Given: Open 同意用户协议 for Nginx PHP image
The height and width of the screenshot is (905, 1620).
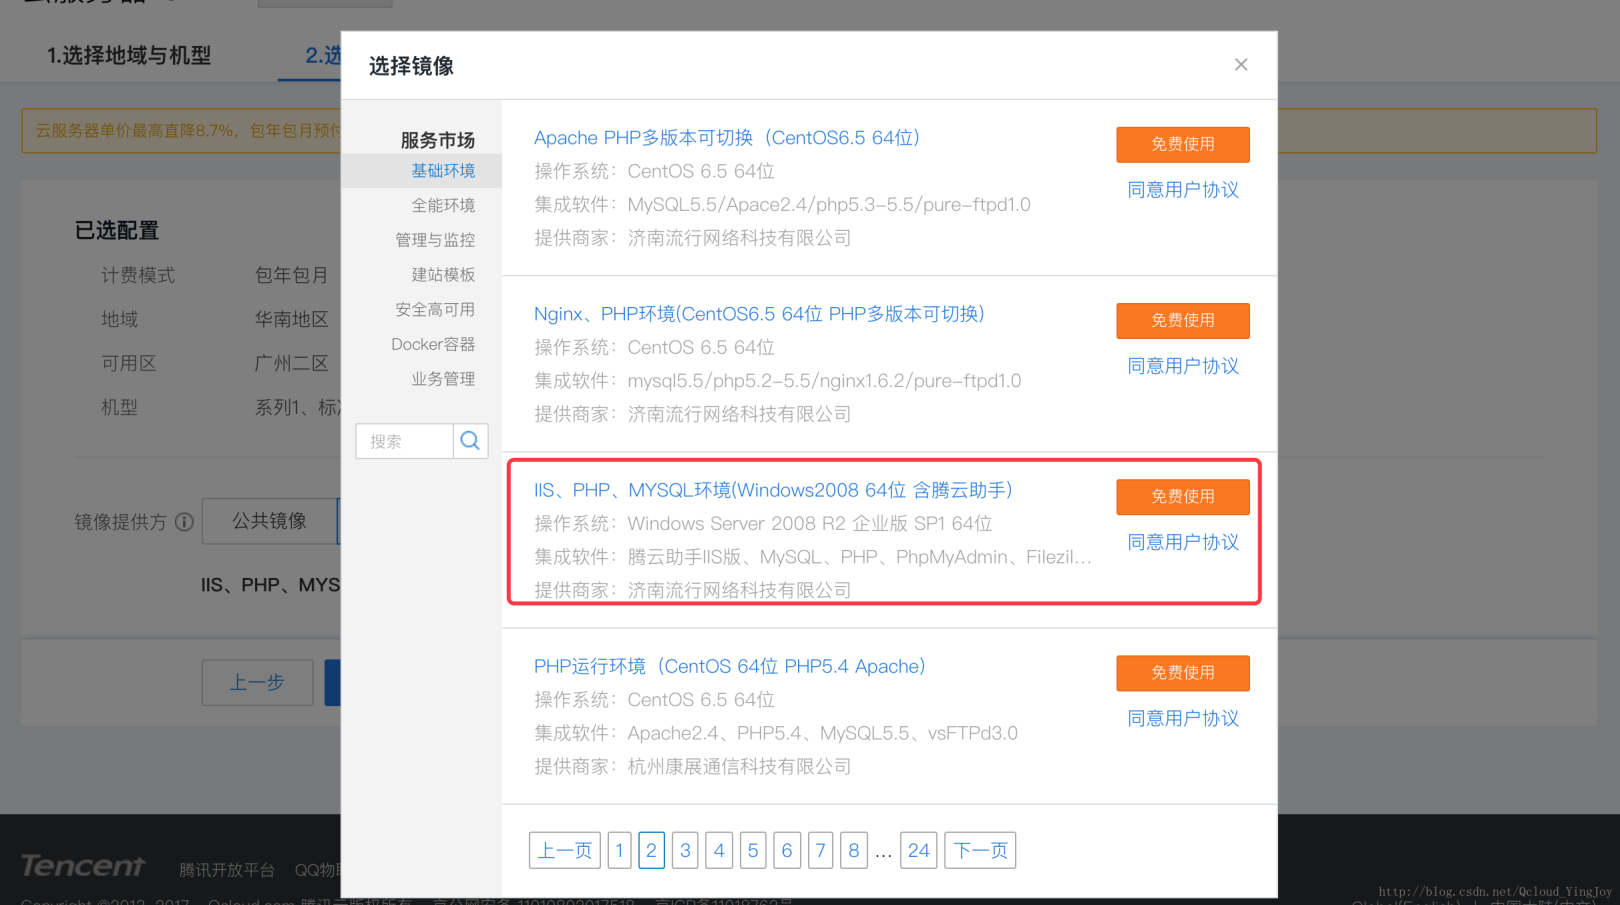Looking at the screenshot, I should click(1183, 366).
